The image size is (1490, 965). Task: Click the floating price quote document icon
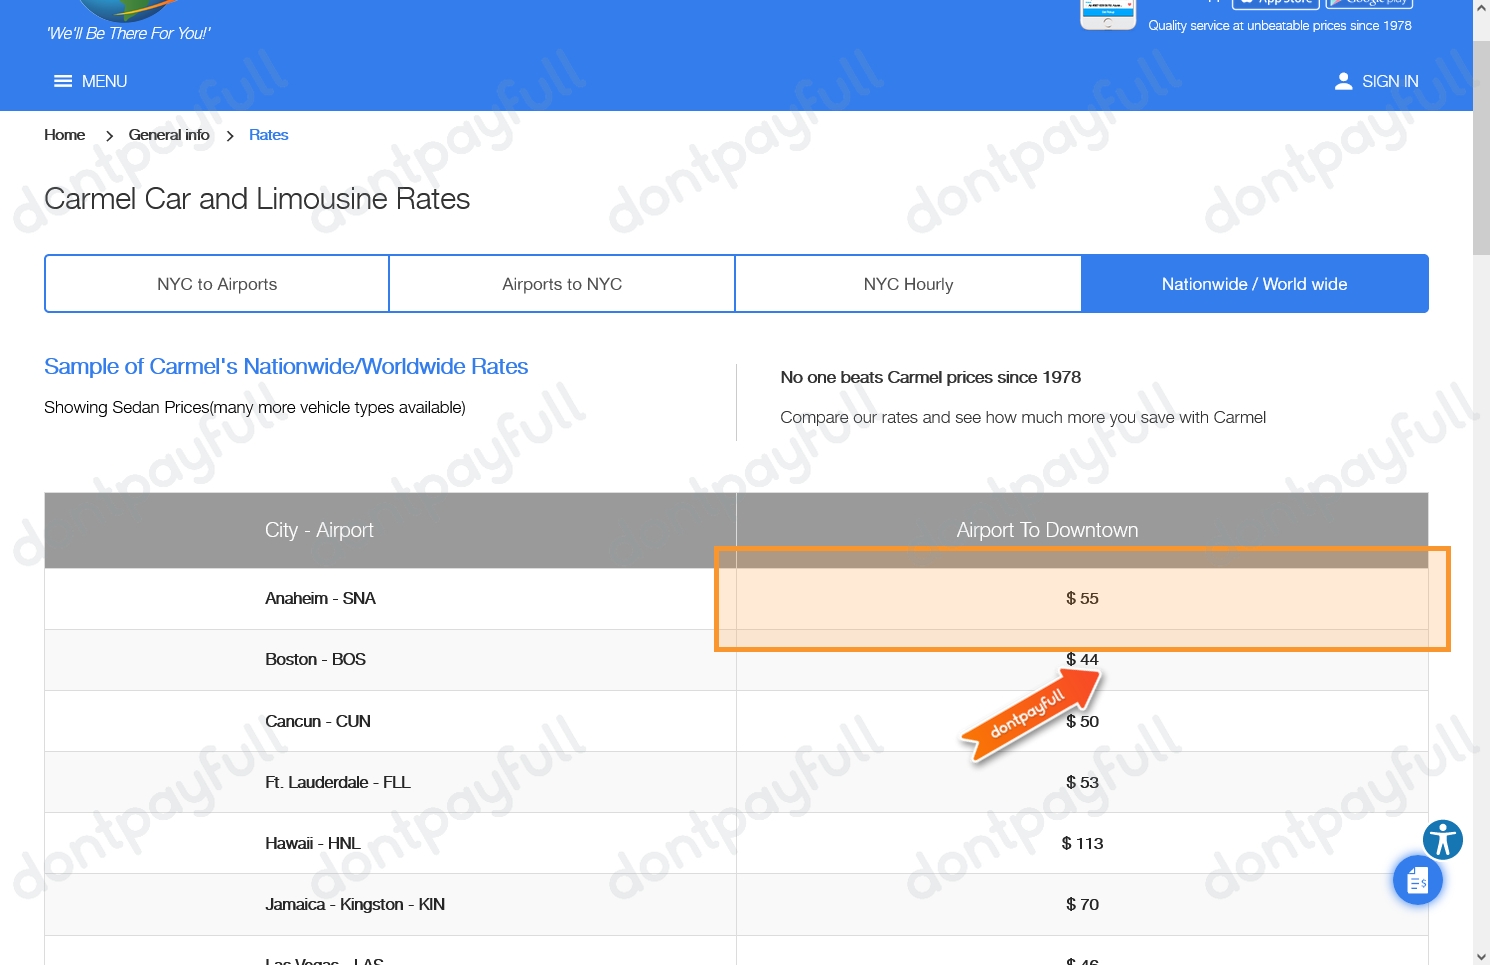pyautogui.click(x=1417, y=881)
